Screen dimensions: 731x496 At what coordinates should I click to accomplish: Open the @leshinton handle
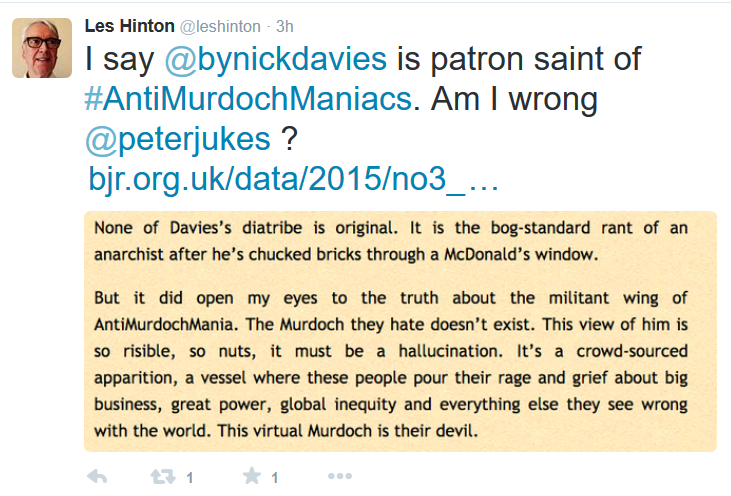click(x=220, y=27)
